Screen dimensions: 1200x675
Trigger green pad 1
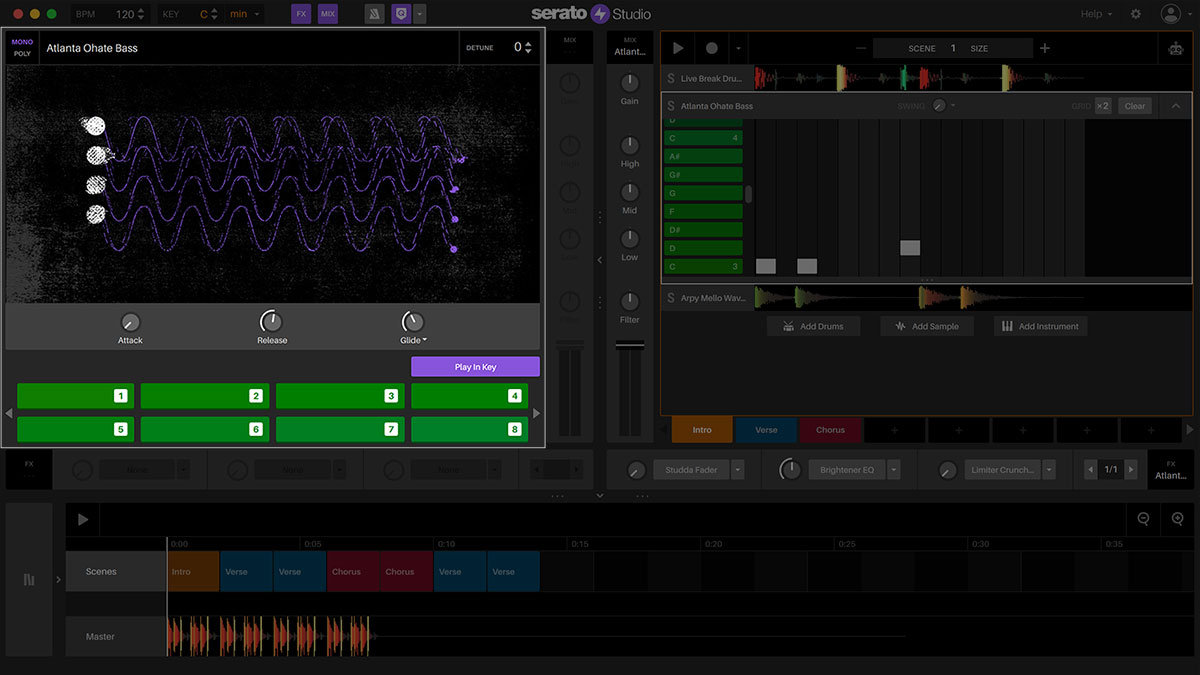(74, 396)
